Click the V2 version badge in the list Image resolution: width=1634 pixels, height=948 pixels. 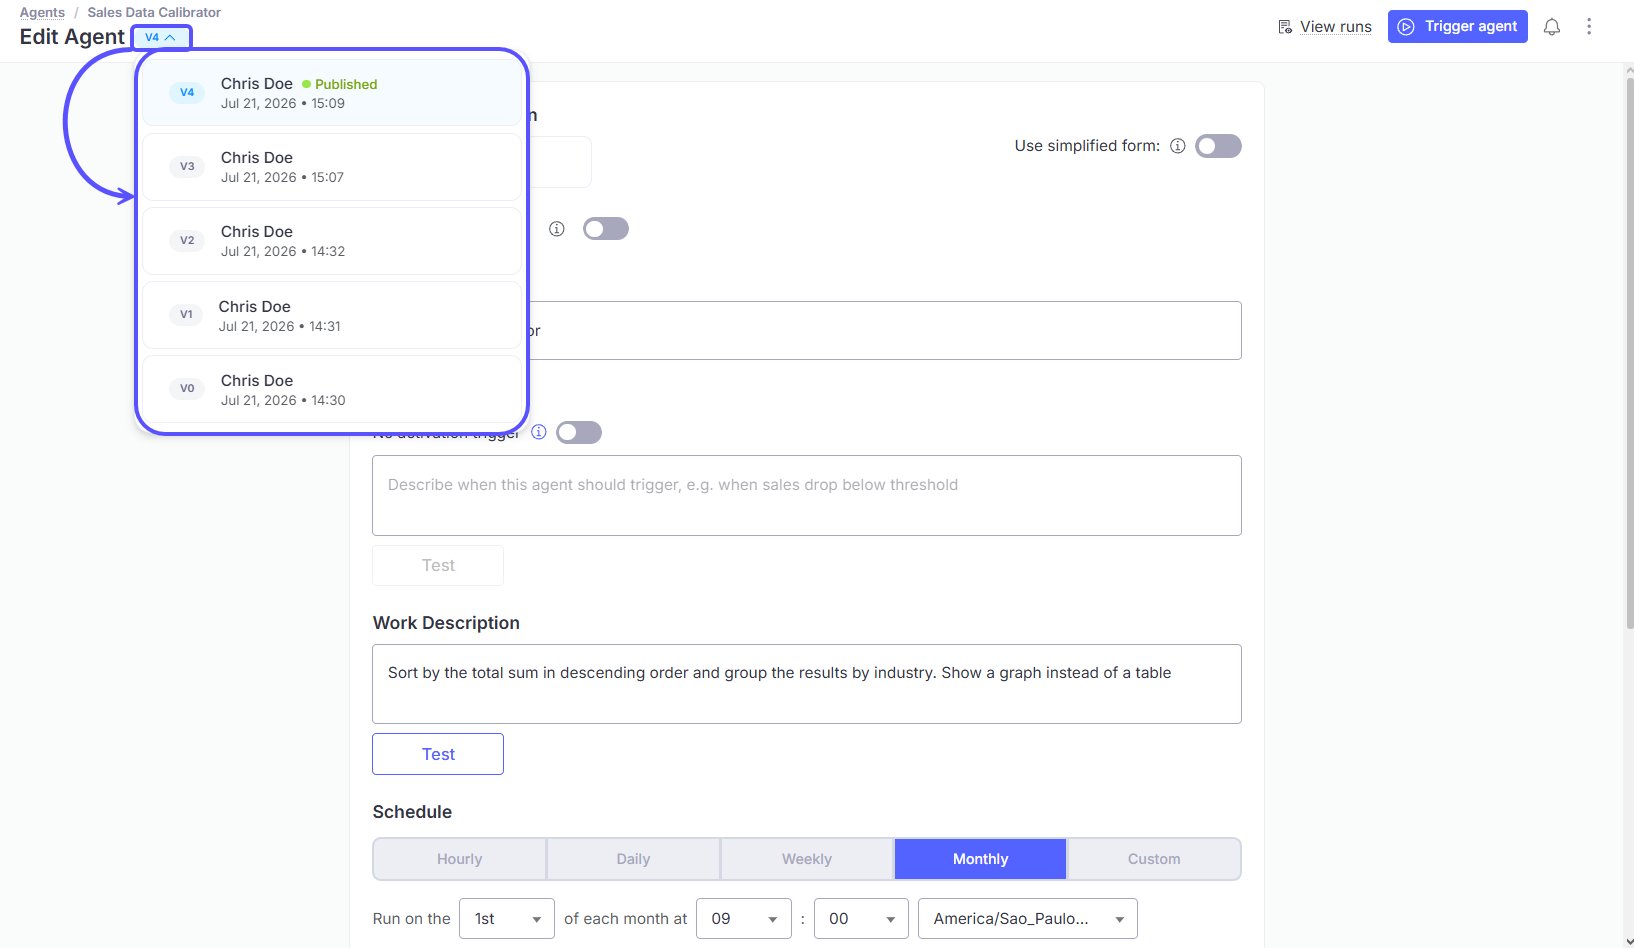pyautogui.click(x=187, y=240)
